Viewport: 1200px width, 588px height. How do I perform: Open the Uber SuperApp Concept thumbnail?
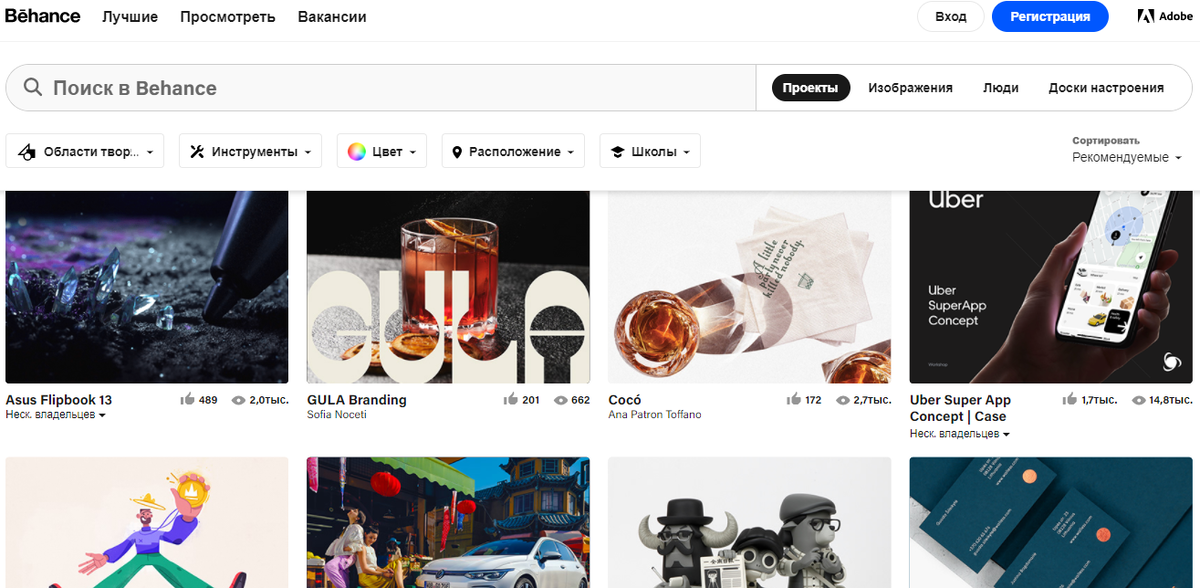[x=1051, y=287]
